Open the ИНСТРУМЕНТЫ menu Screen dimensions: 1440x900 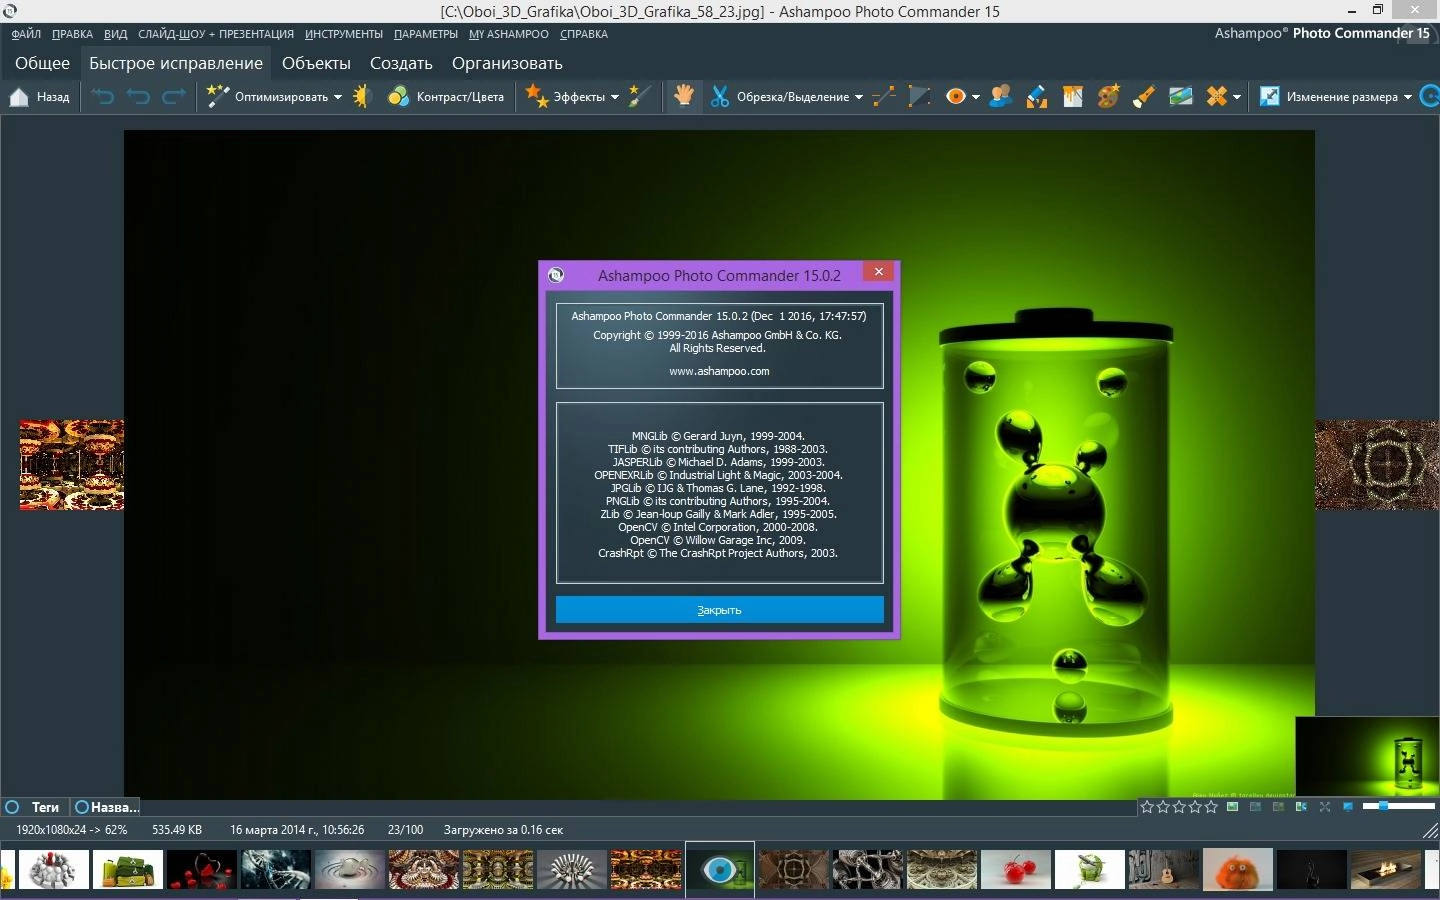(344, 34)
